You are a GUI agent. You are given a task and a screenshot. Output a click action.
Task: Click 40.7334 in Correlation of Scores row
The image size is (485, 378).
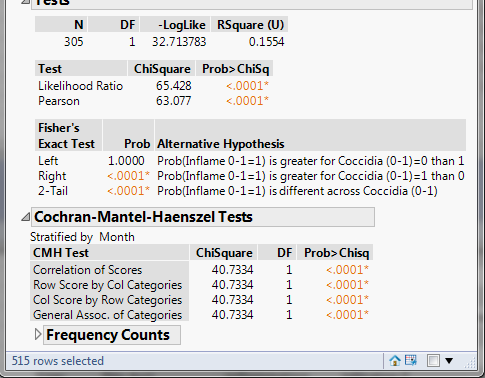[232, 270]
